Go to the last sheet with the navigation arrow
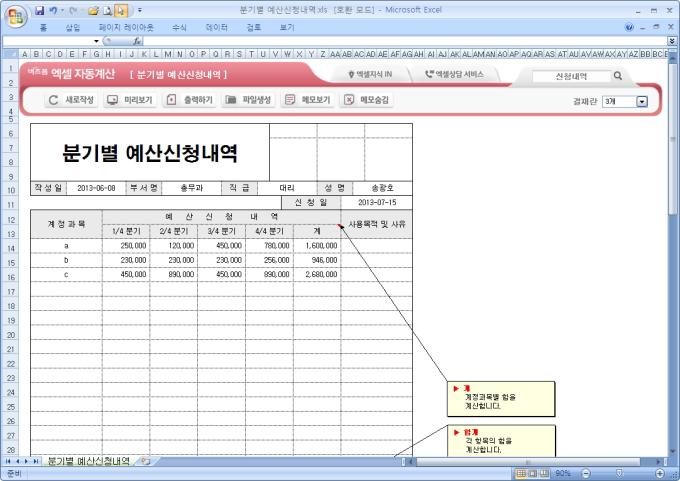 tap(36, 461)
